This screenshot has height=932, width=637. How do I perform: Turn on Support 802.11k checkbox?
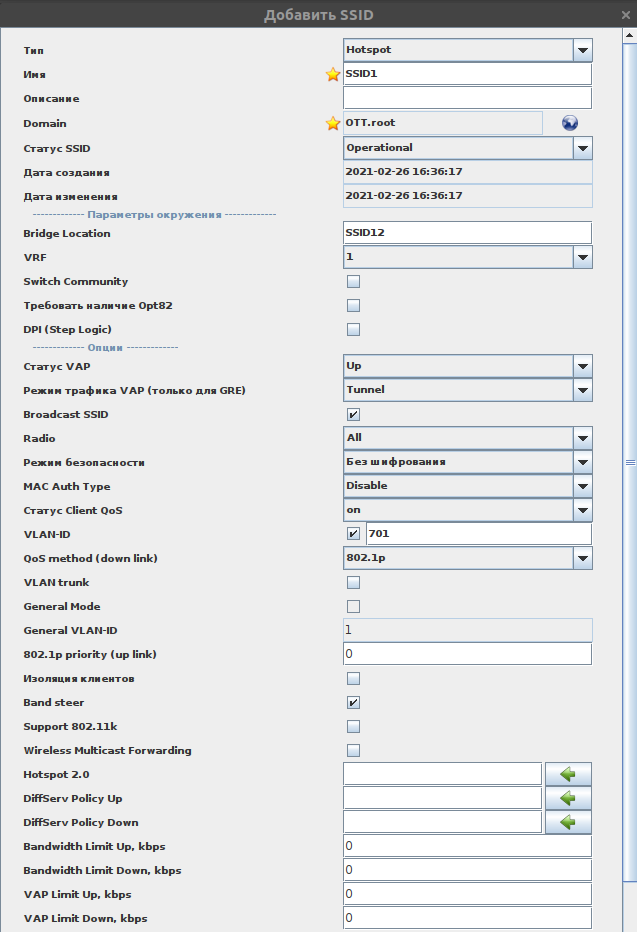[353, 727]
